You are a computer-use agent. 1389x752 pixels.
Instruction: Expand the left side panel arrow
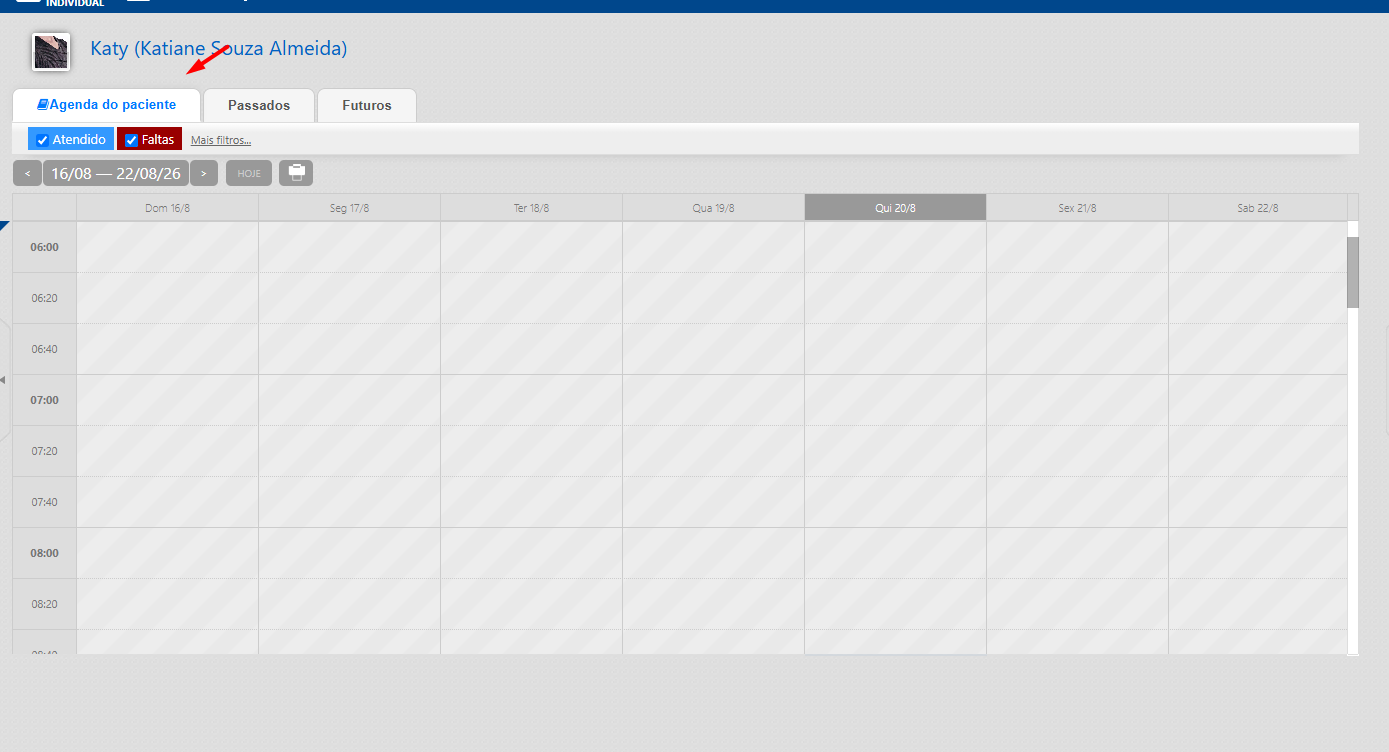click(3, 380)
